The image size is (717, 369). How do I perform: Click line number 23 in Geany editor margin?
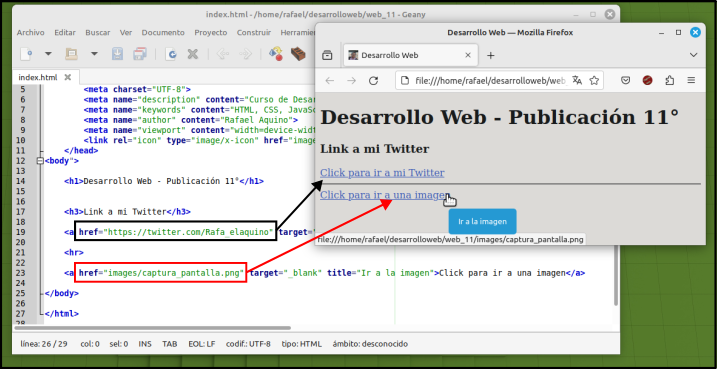pos(22,273)
